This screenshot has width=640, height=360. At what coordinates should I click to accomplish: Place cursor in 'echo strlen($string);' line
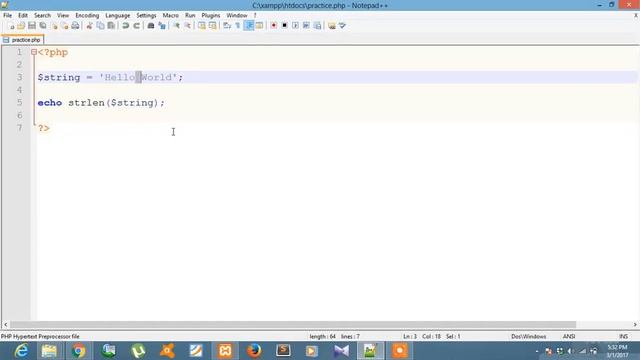[101, 103]
